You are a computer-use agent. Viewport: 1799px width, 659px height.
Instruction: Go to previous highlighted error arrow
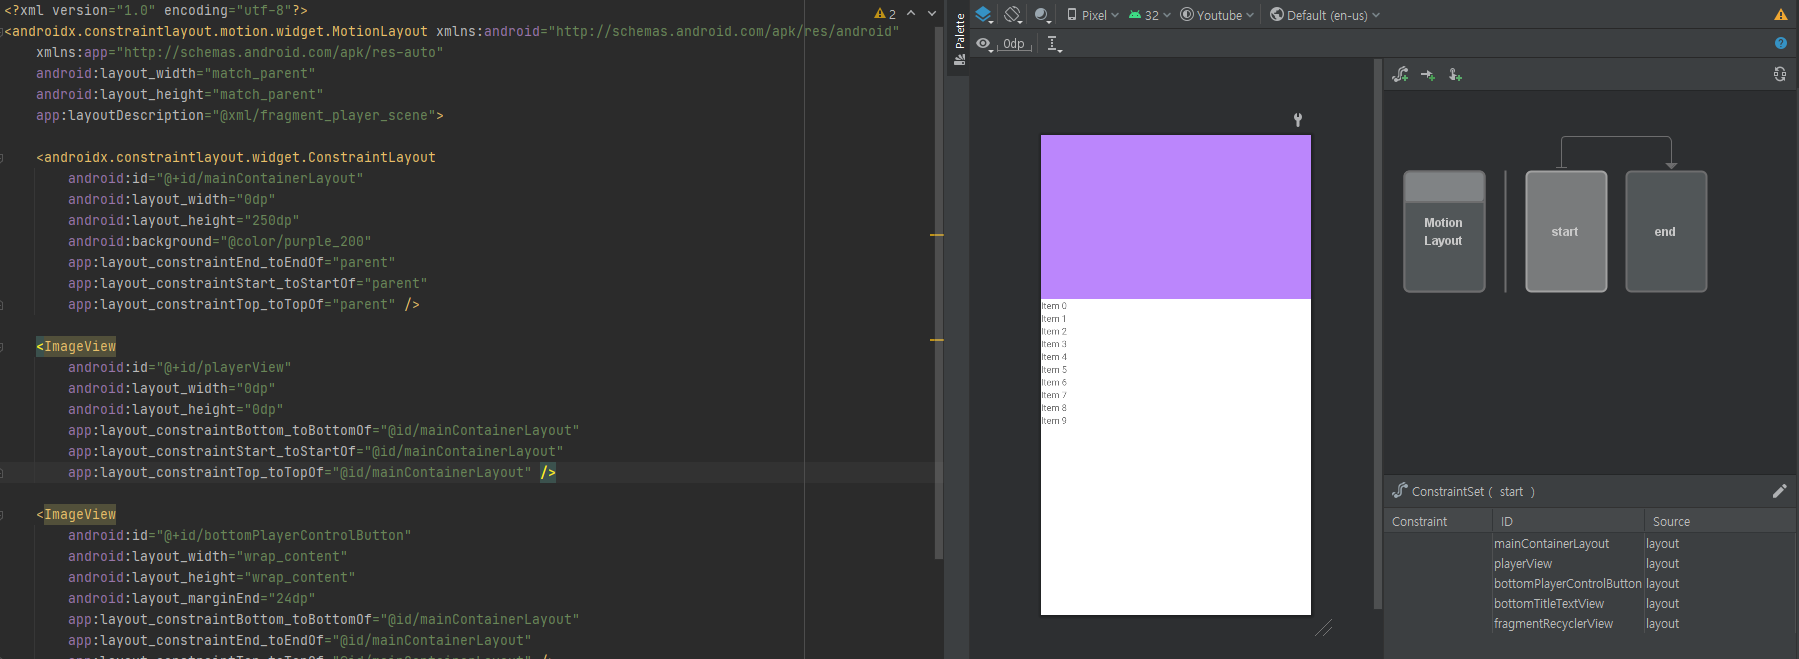911,13
